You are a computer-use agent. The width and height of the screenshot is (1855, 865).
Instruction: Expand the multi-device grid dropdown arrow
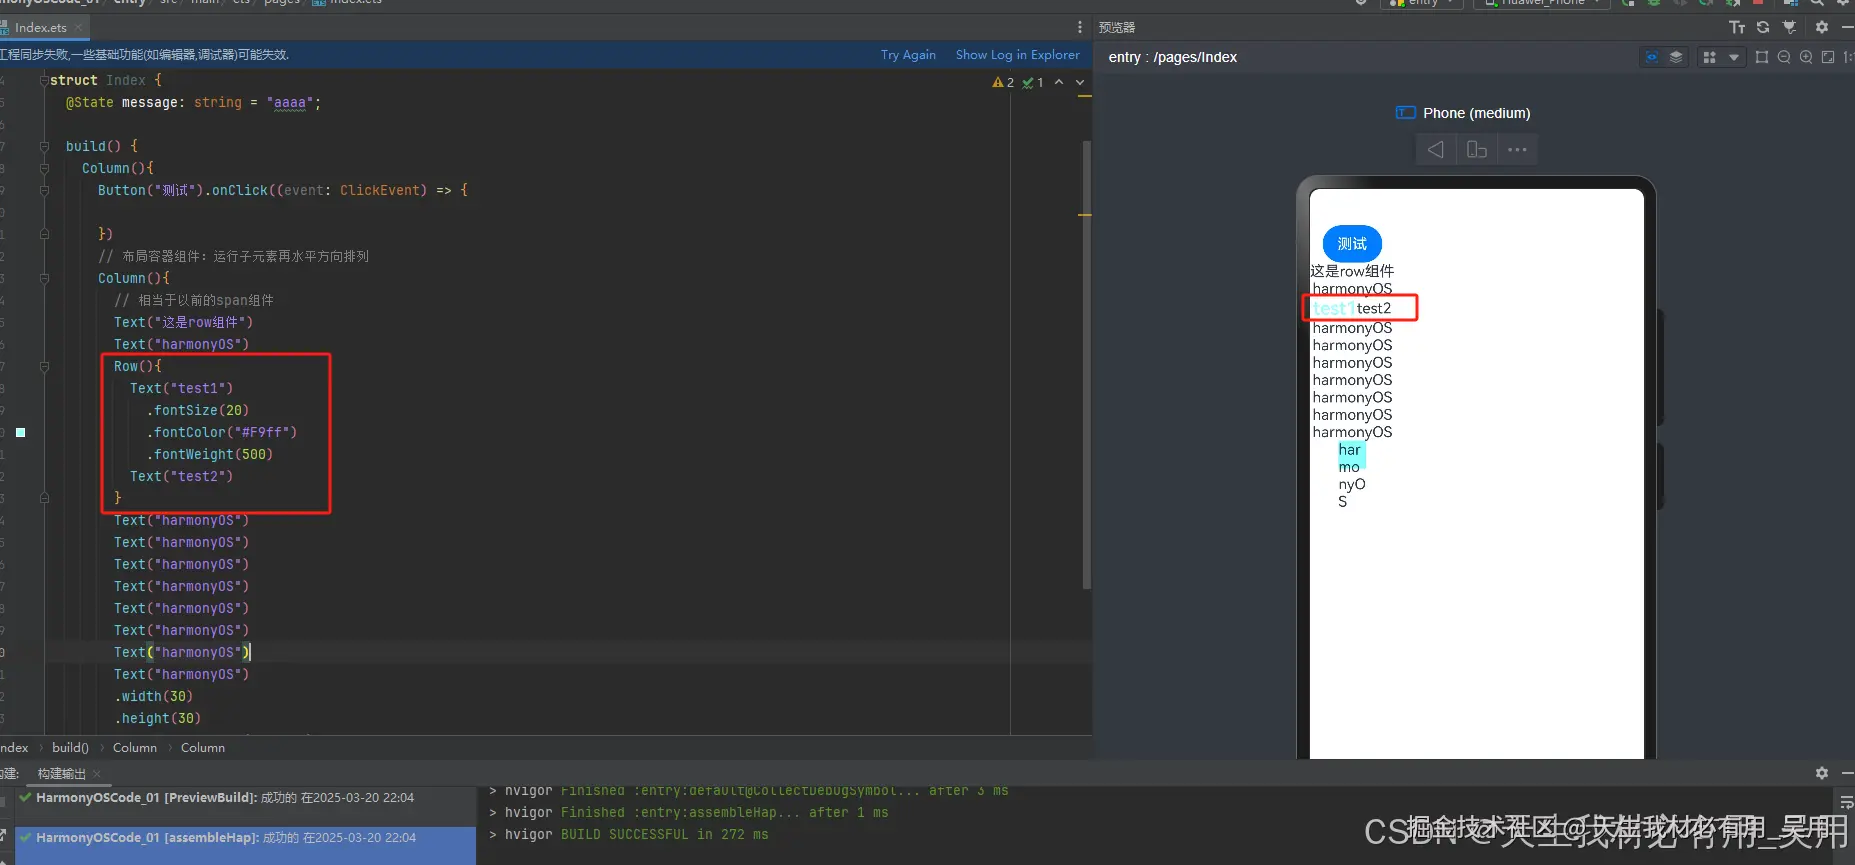(1734, 57)
